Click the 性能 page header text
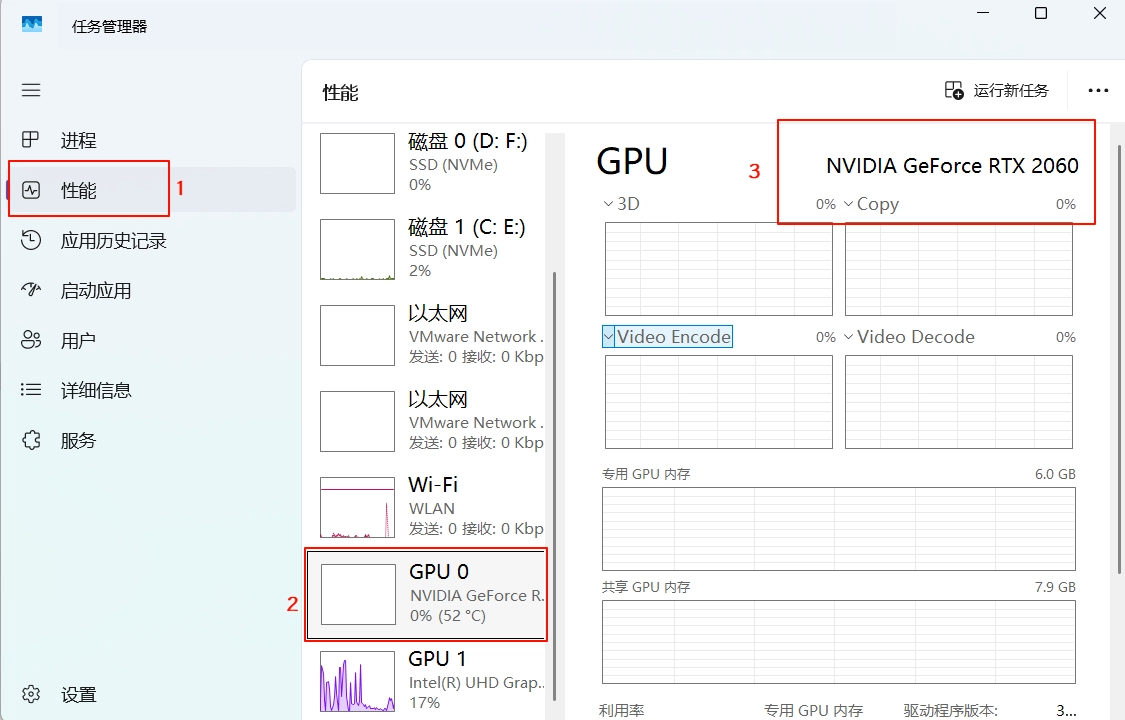Viewport: 1125px width, 720px height. point(340,93)
